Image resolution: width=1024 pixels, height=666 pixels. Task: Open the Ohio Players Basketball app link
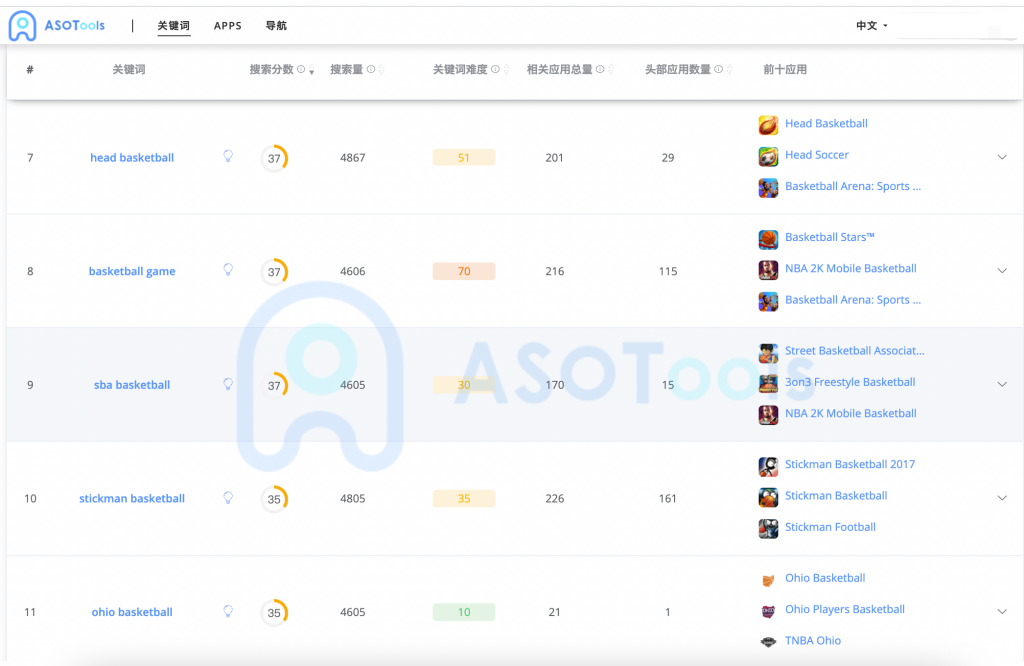point(844,609)
